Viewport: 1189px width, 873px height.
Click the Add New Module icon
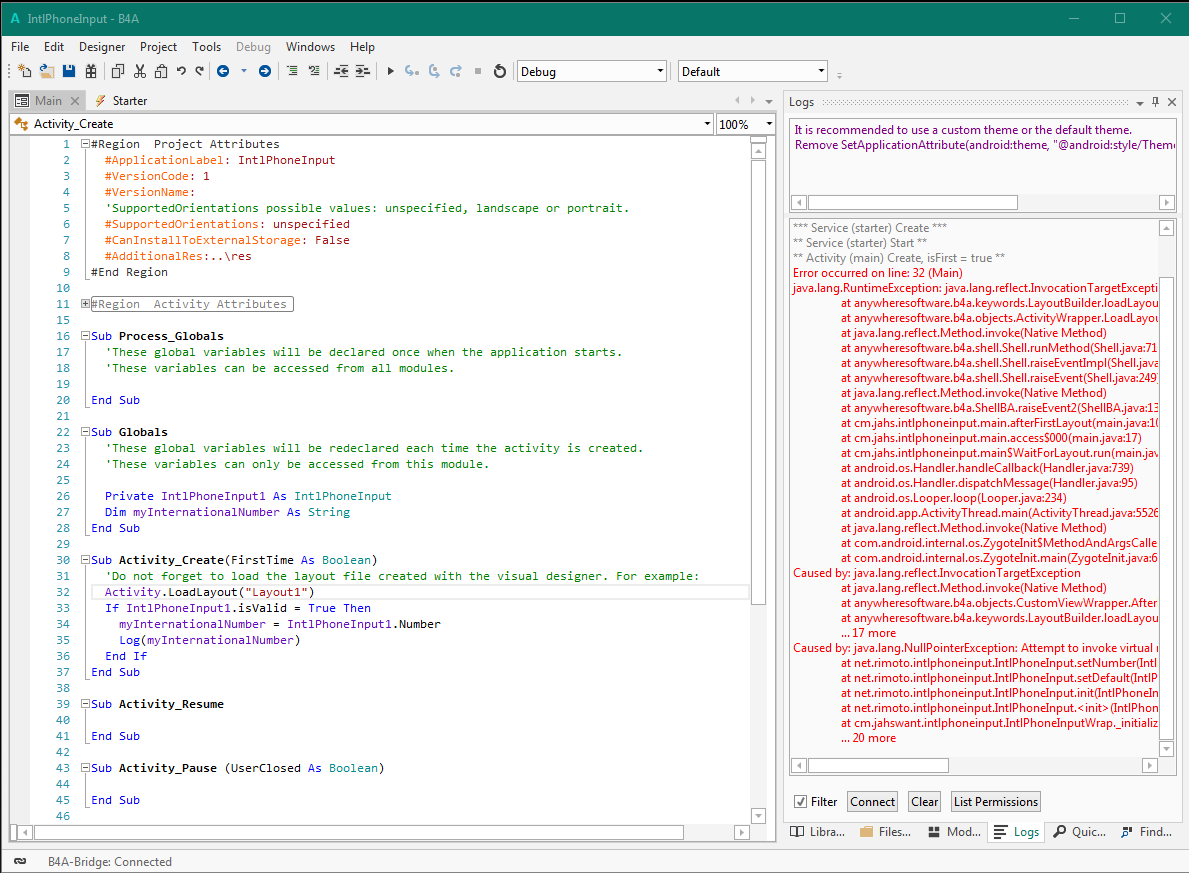point(25,71)
